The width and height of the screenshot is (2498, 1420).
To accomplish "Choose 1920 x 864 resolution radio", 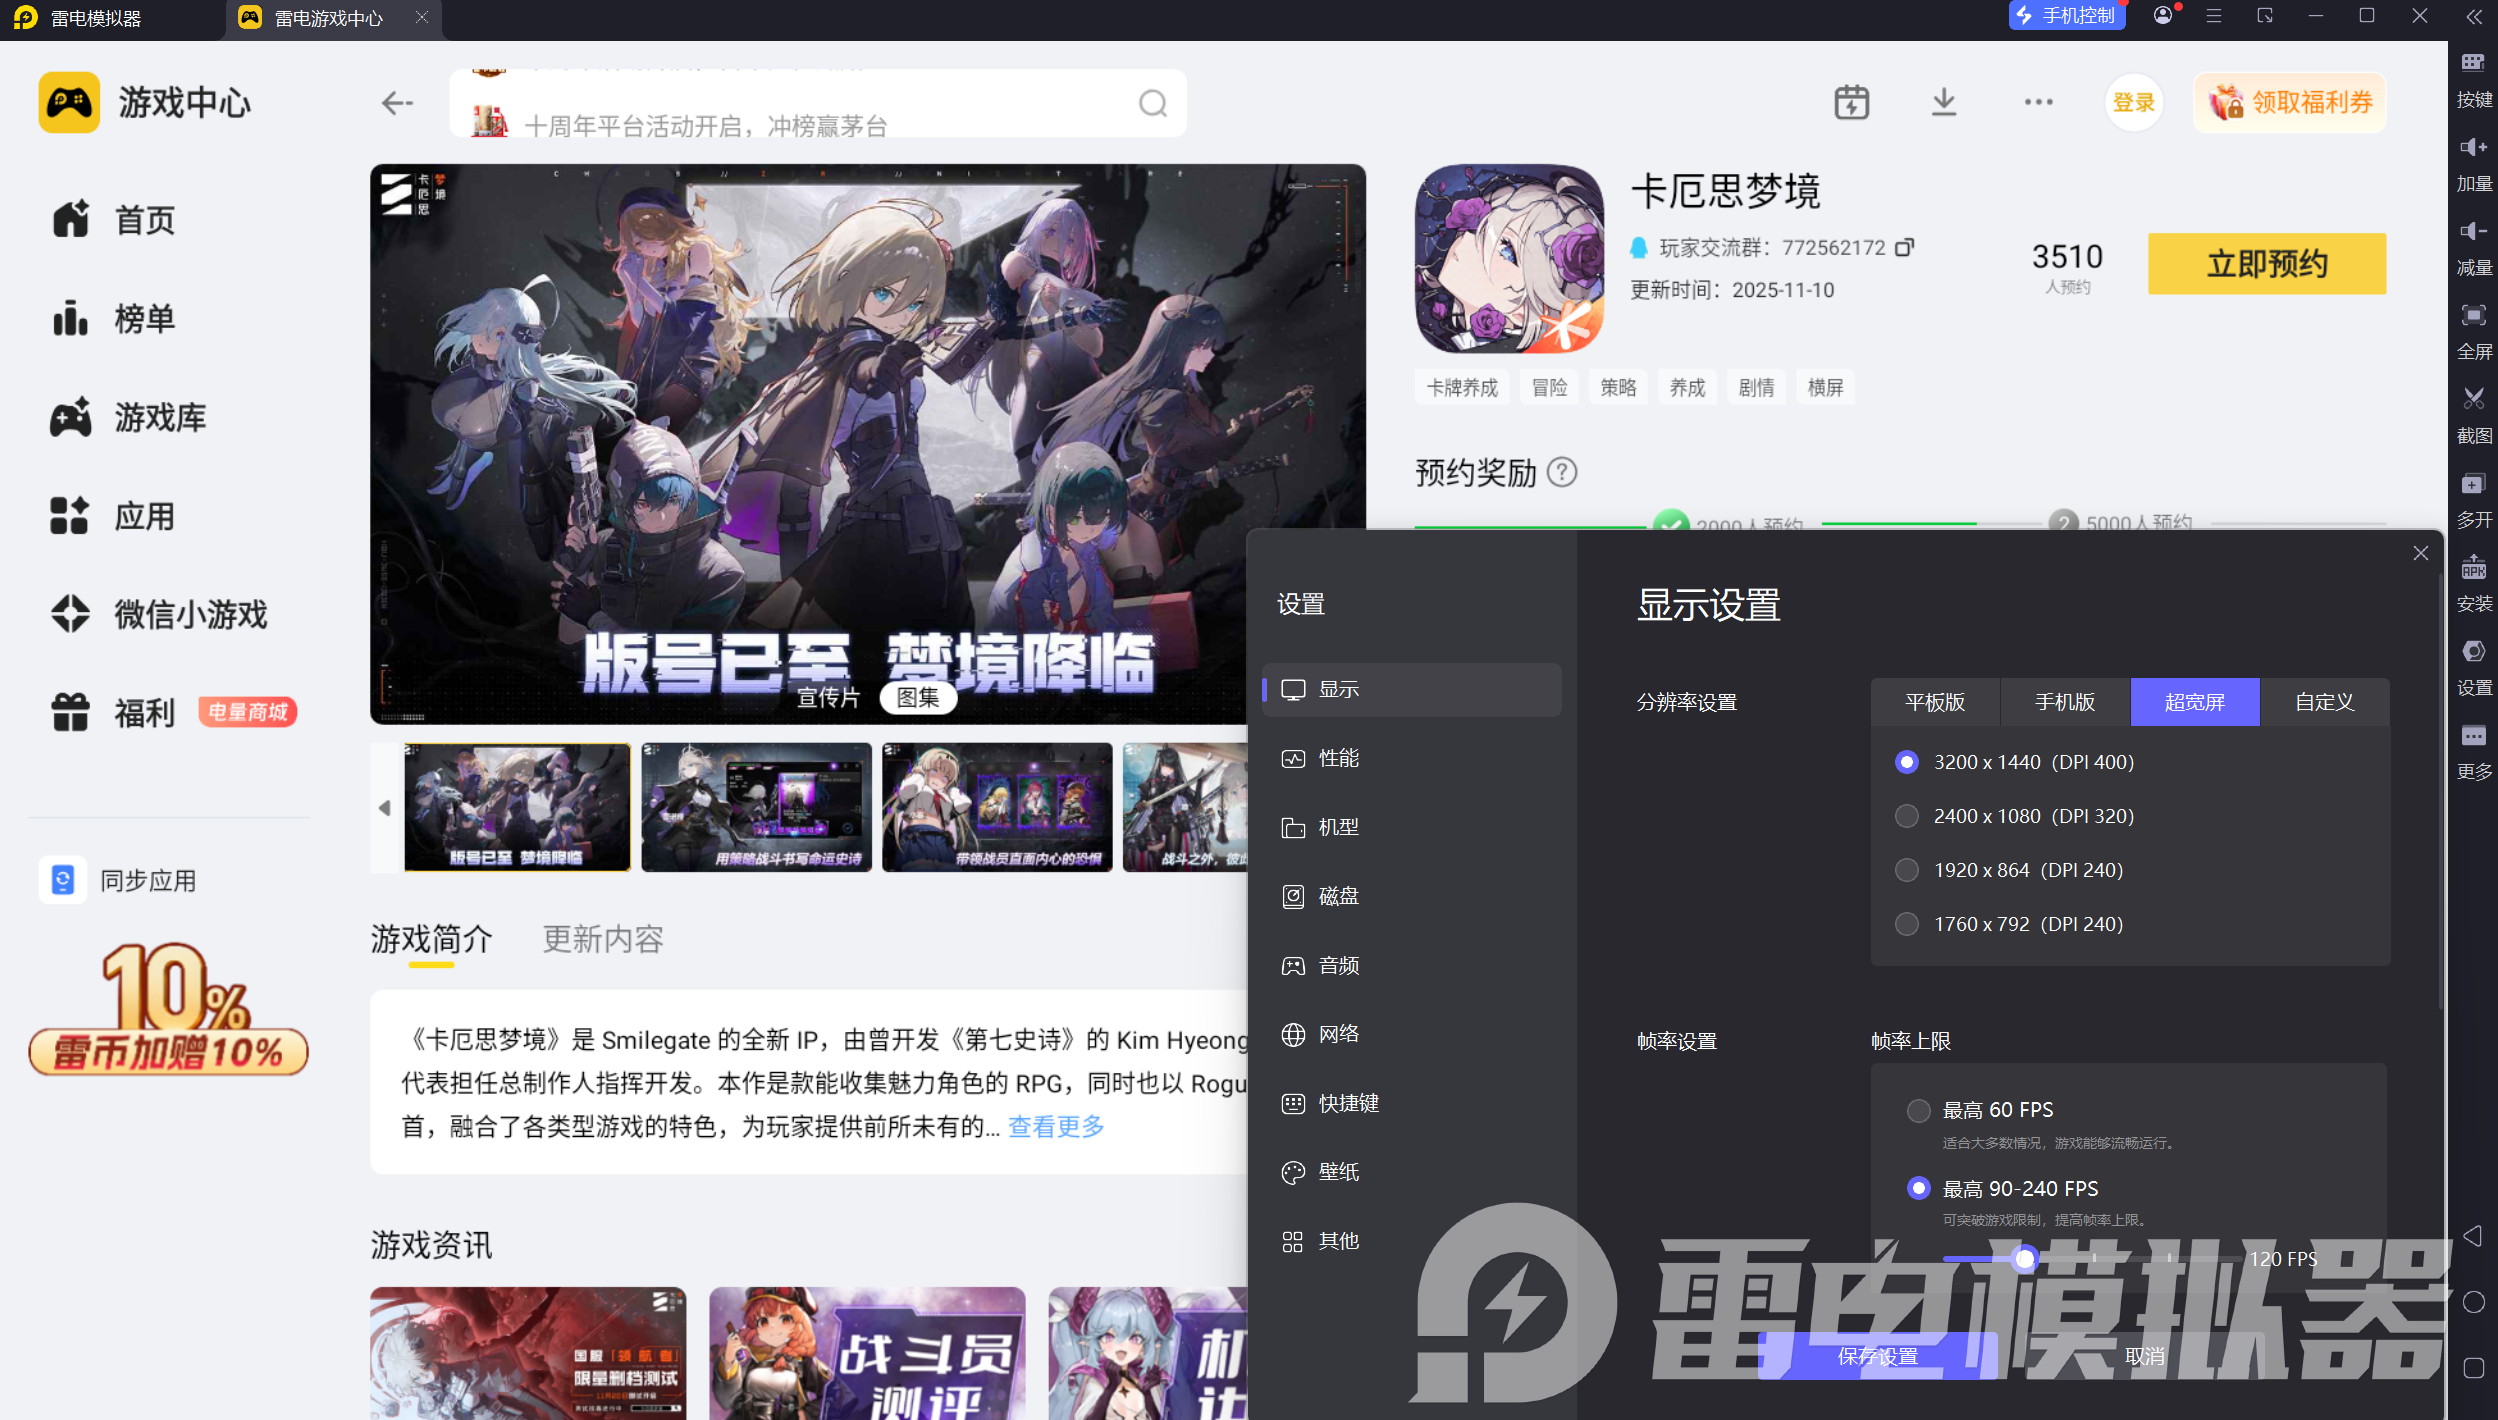I will [1907, 870].
